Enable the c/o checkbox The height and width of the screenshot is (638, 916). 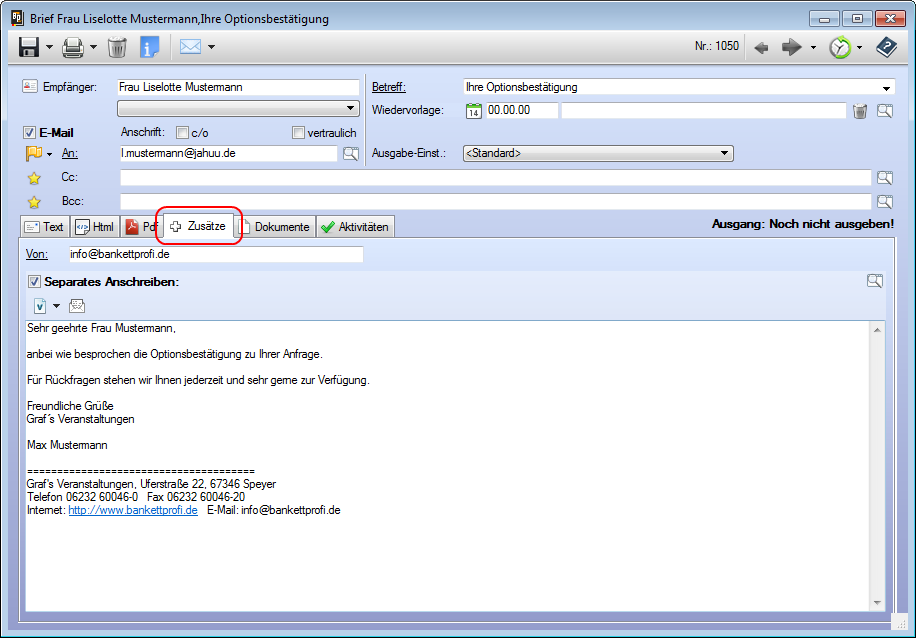tap(182, 133)
